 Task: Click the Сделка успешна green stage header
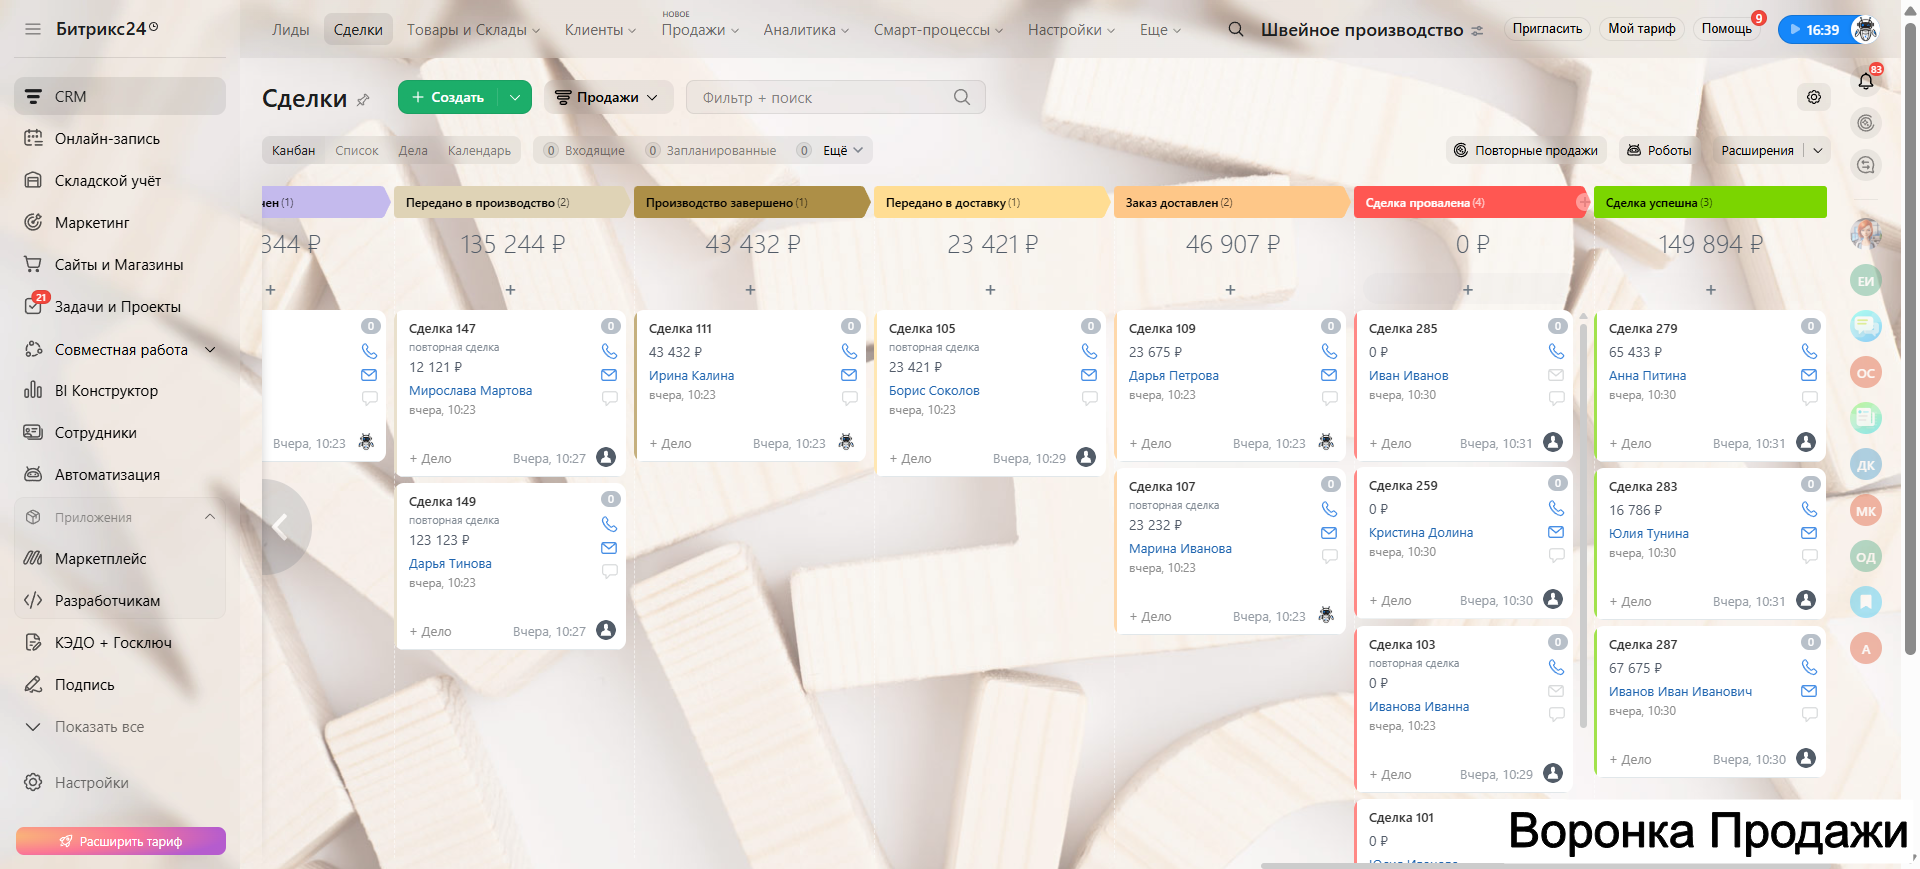1710,202
